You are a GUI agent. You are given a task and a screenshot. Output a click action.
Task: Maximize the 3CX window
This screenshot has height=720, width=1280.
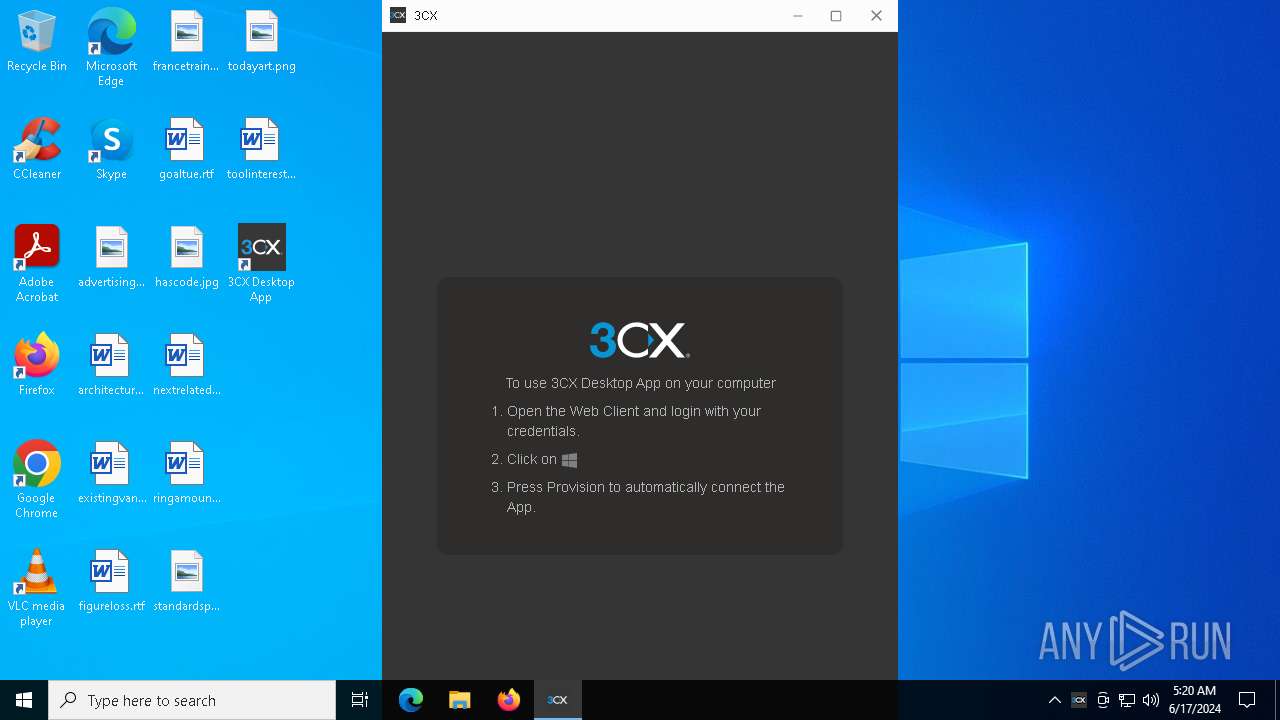pos(836,15)
